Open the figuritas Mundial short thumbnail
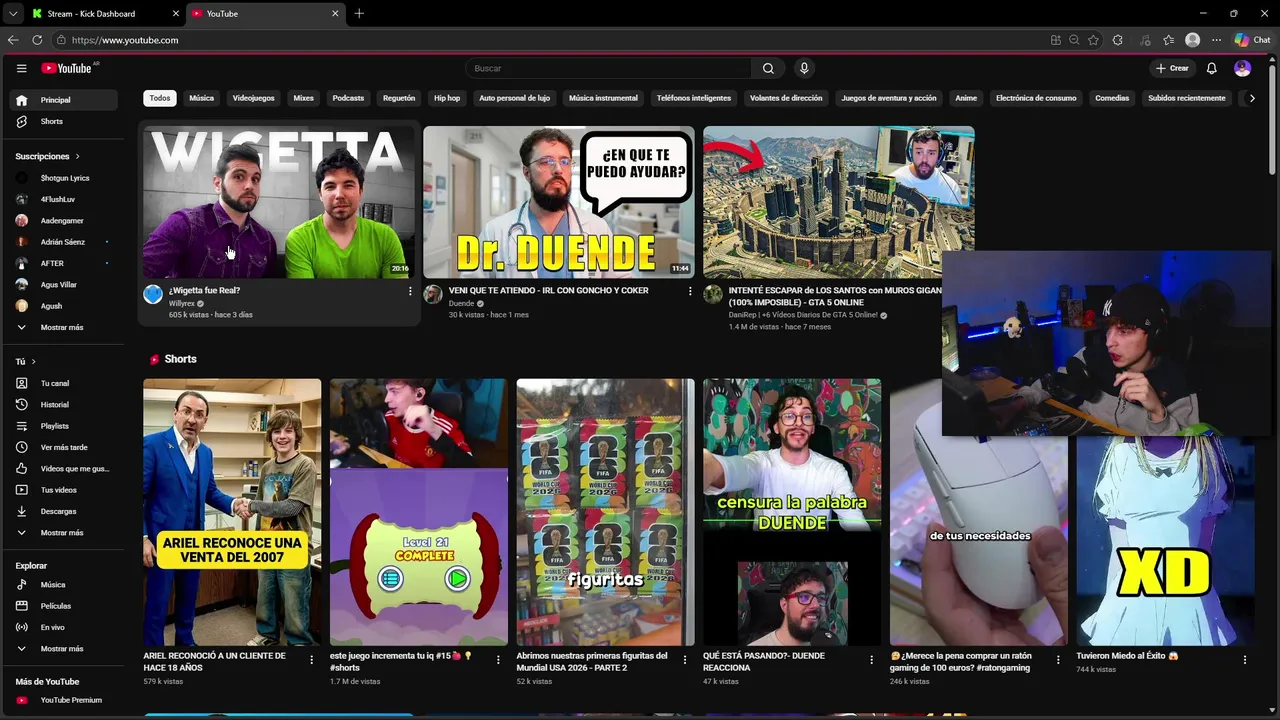This screenshot has height=720, width=1280. tap(605, 512)
